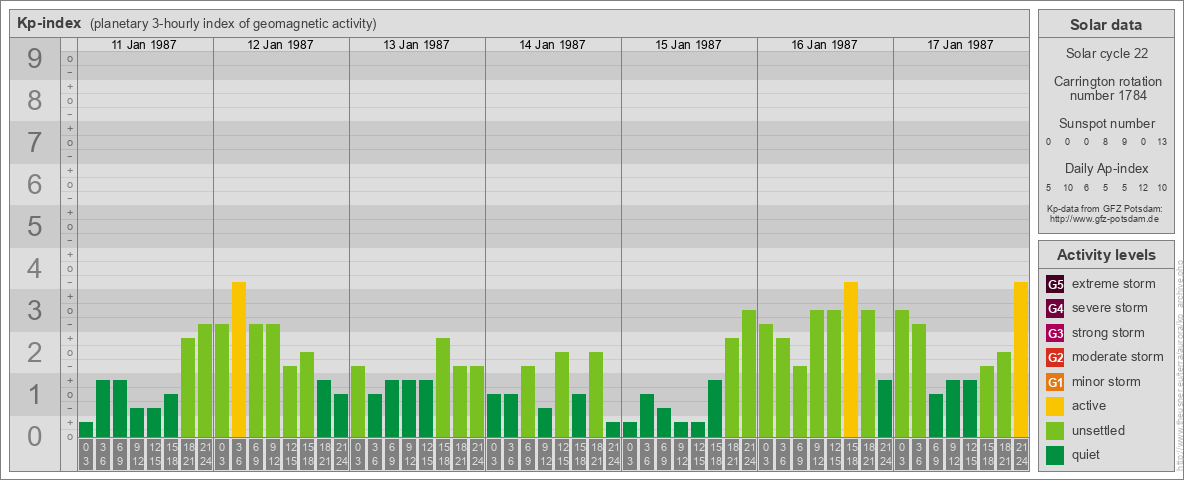Click the G5 extreme storm badge
Image resolution: width=1184 pixels, height=480 pixels.
tap(1055, 285)
